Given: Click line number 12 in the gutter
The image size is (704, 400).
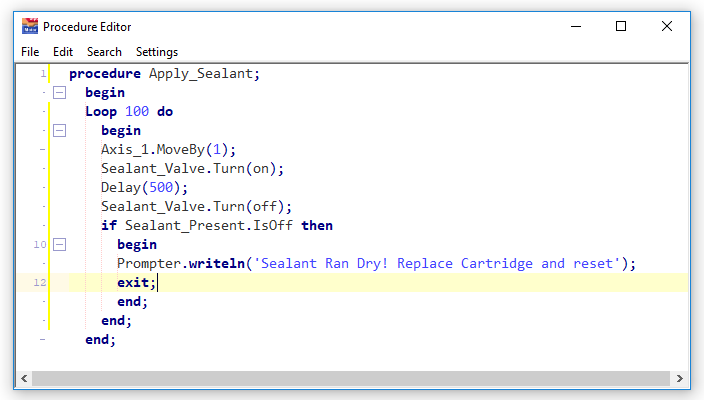Looking at the screenshot, I should point(39,283).
